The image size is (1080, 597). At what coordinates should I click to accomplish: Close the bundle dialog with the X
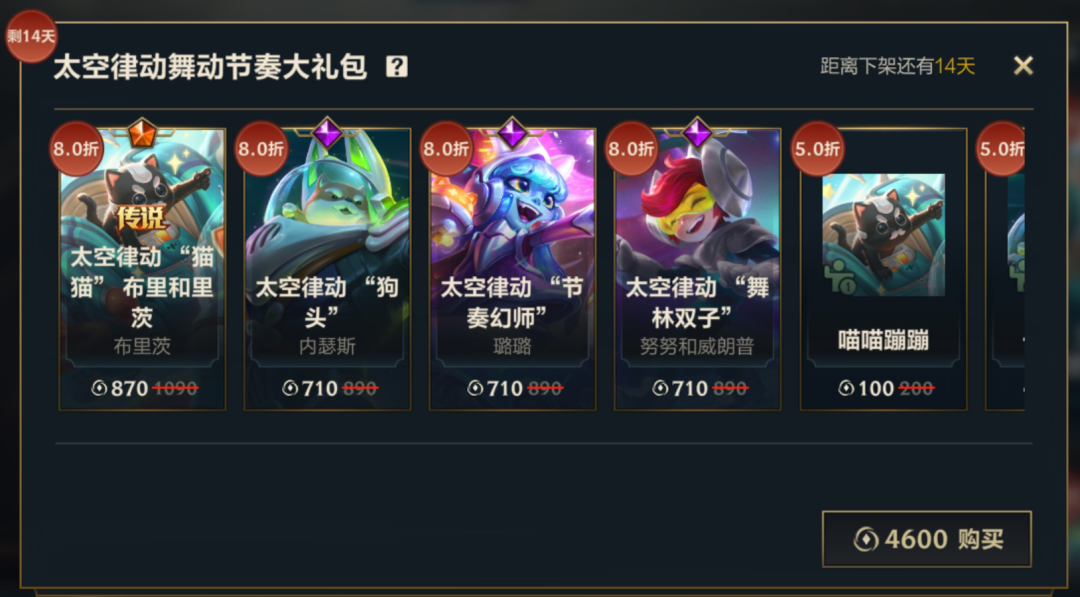1024,65
